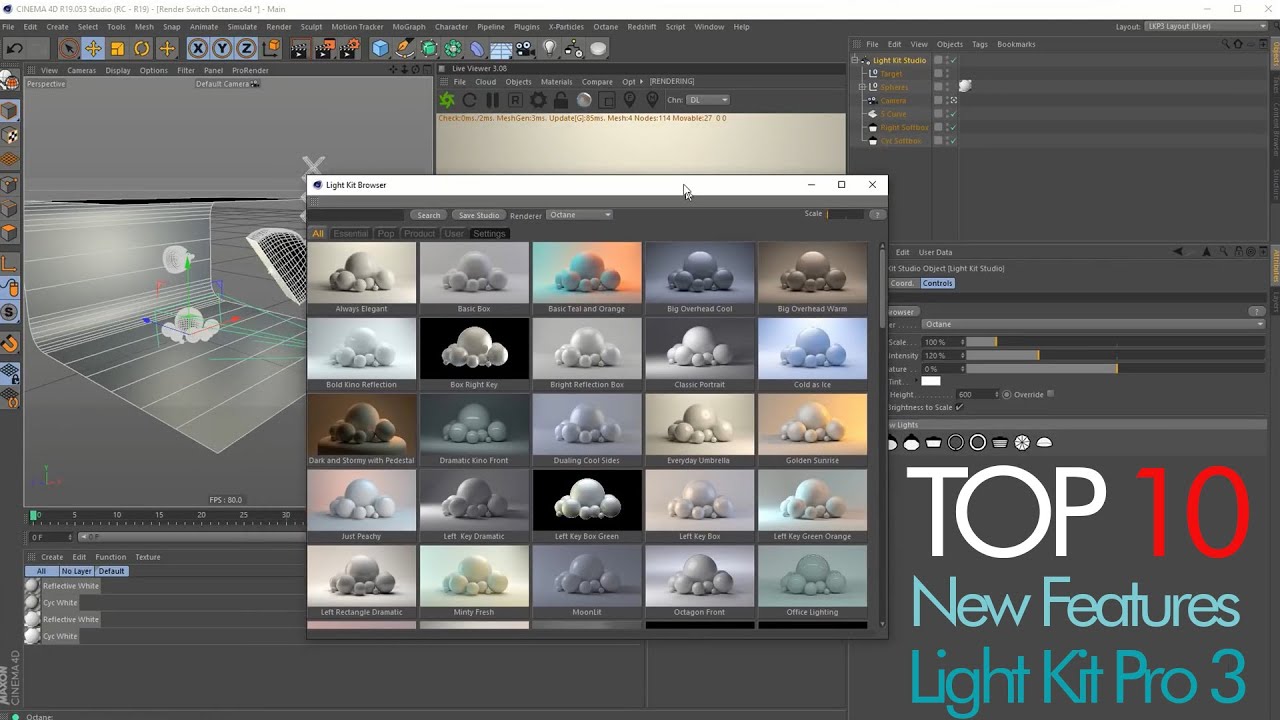Switch to the Coord. tab
The image size is (1280, 720).
click(x=902, y=283)
